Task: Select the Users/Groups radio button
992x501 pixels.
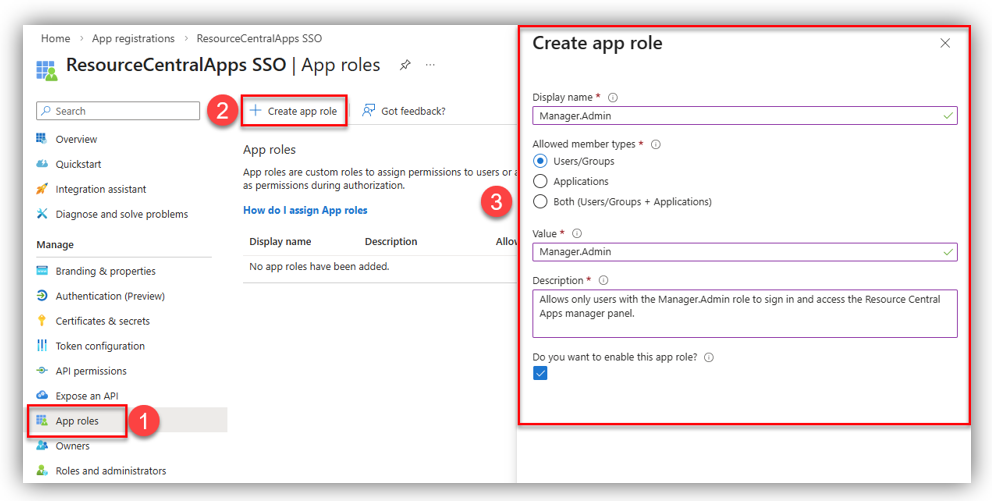Action: [541, 161]
